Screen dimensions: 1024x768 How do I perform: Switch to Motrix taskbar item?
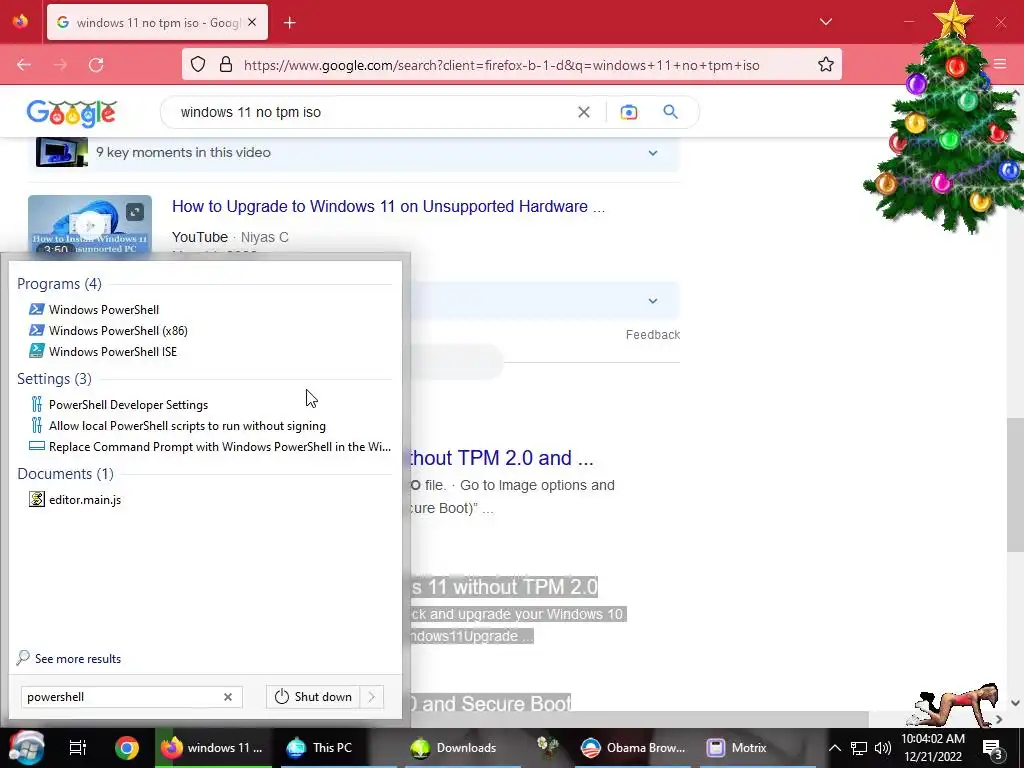(758, 748)
